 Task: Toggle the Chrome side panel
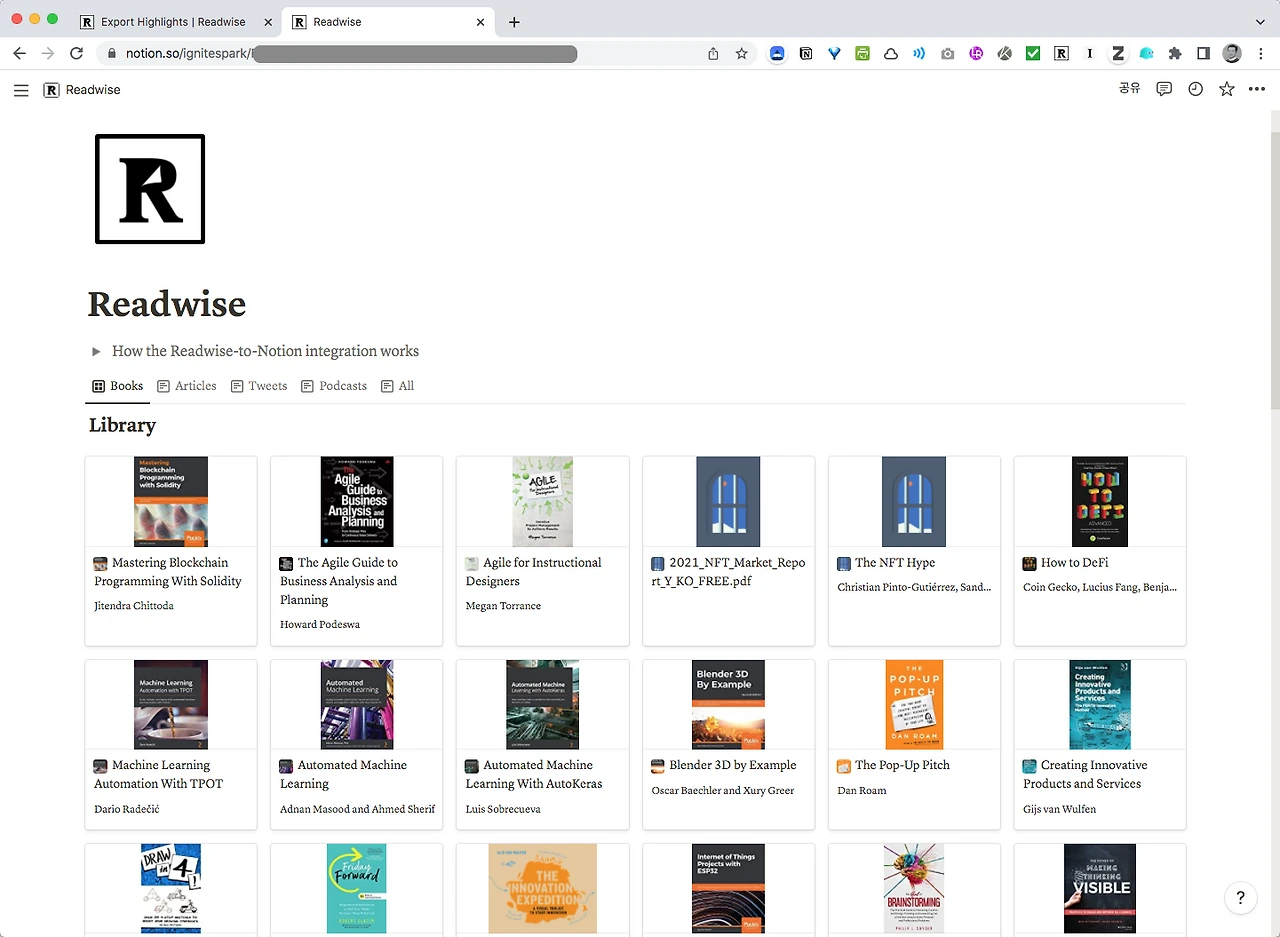pyautogui.click(x=1203, y=53)
